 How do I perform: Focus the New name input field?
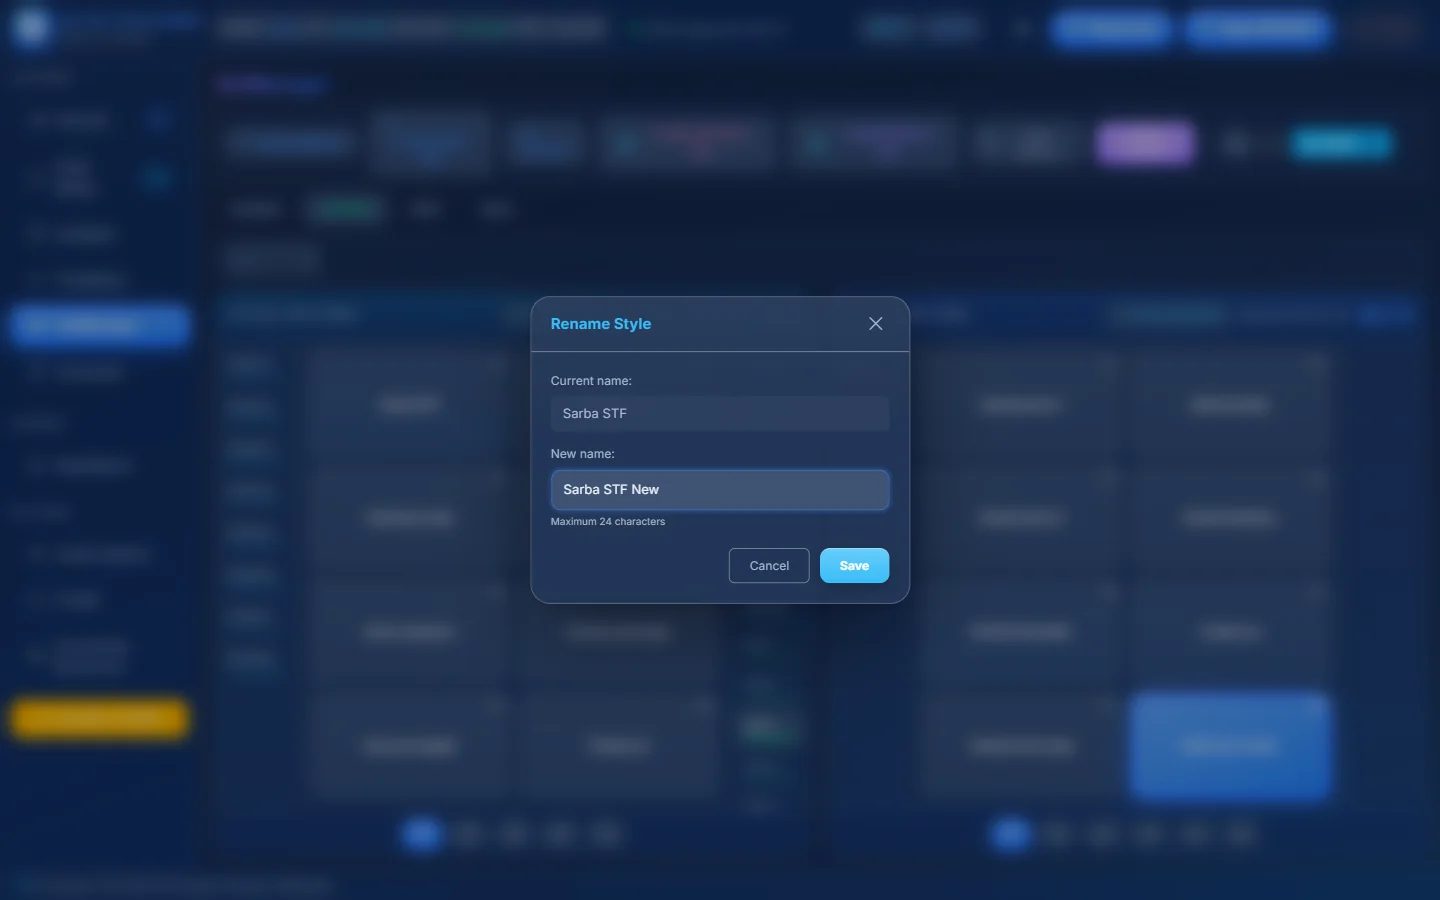(x=720, y=490)
